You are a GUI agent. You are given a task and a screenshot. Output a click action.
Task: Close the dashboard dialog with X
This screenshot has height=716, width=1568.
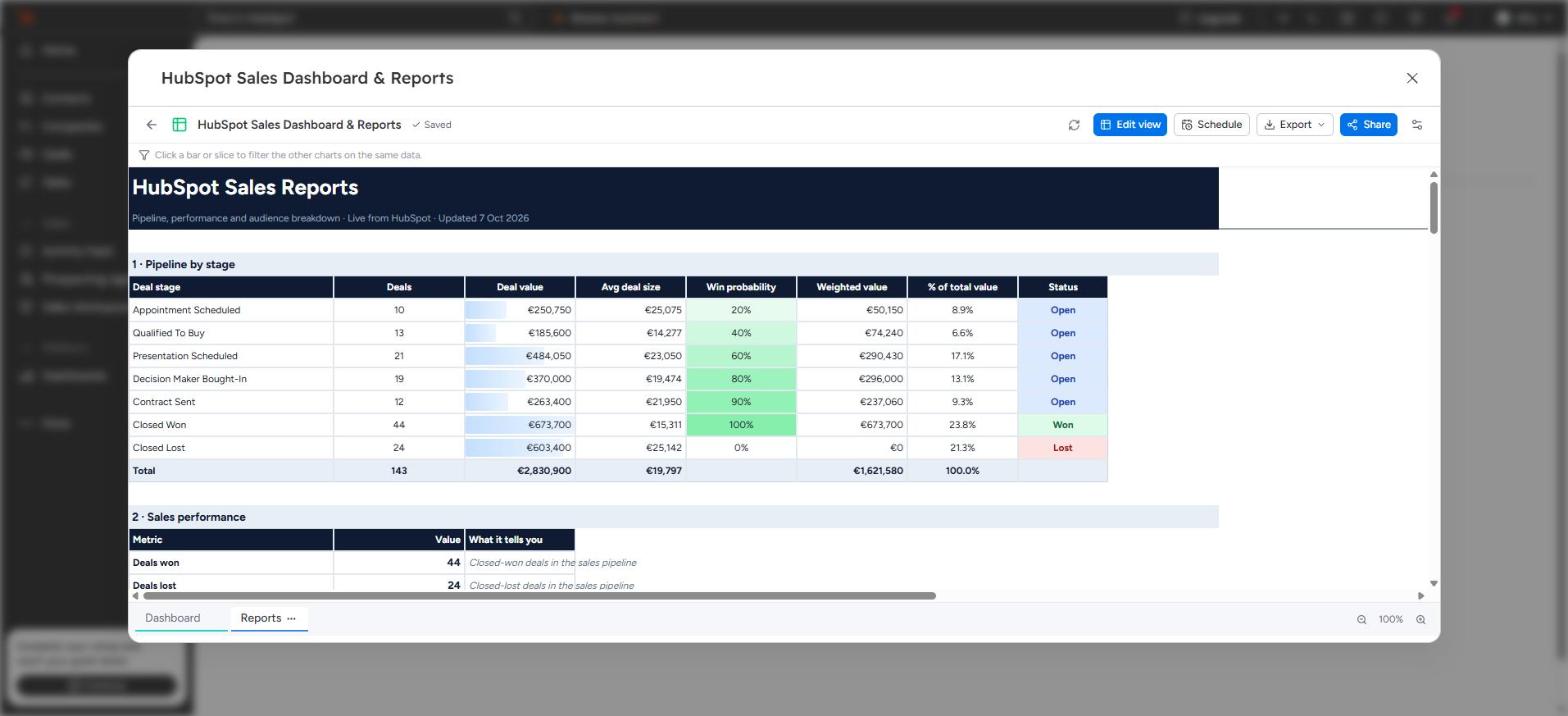[x=1412, y=78]
